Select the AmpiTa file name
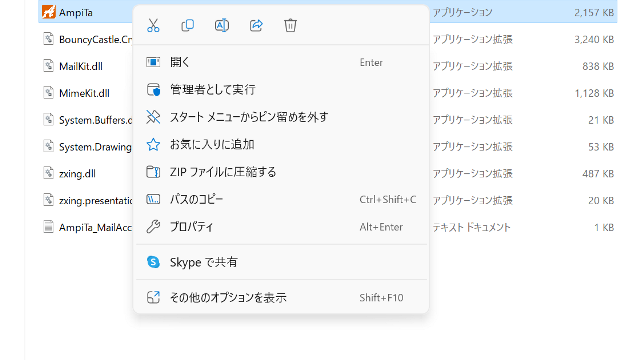The height and width of the screenshot is (360, 640). [76, 13]
